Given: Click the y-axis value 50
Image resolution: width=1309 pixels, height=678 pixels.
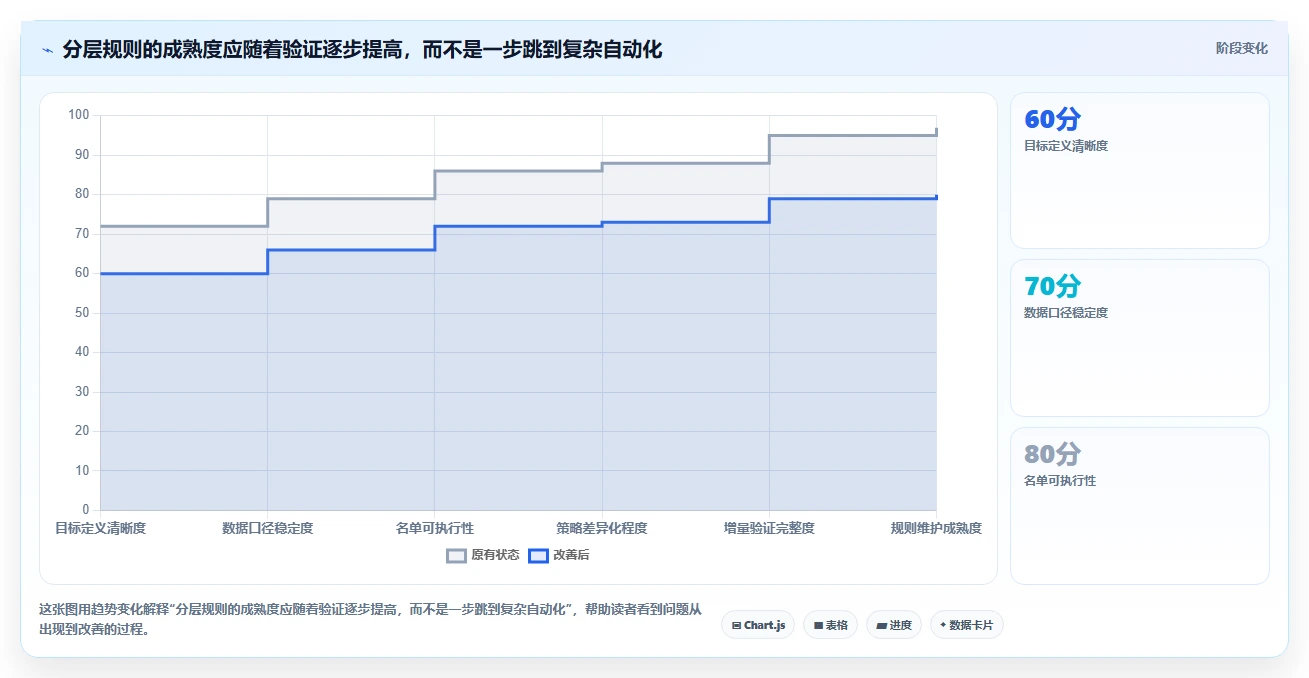Looking at the screenshot, I should (x=82, y=313).
